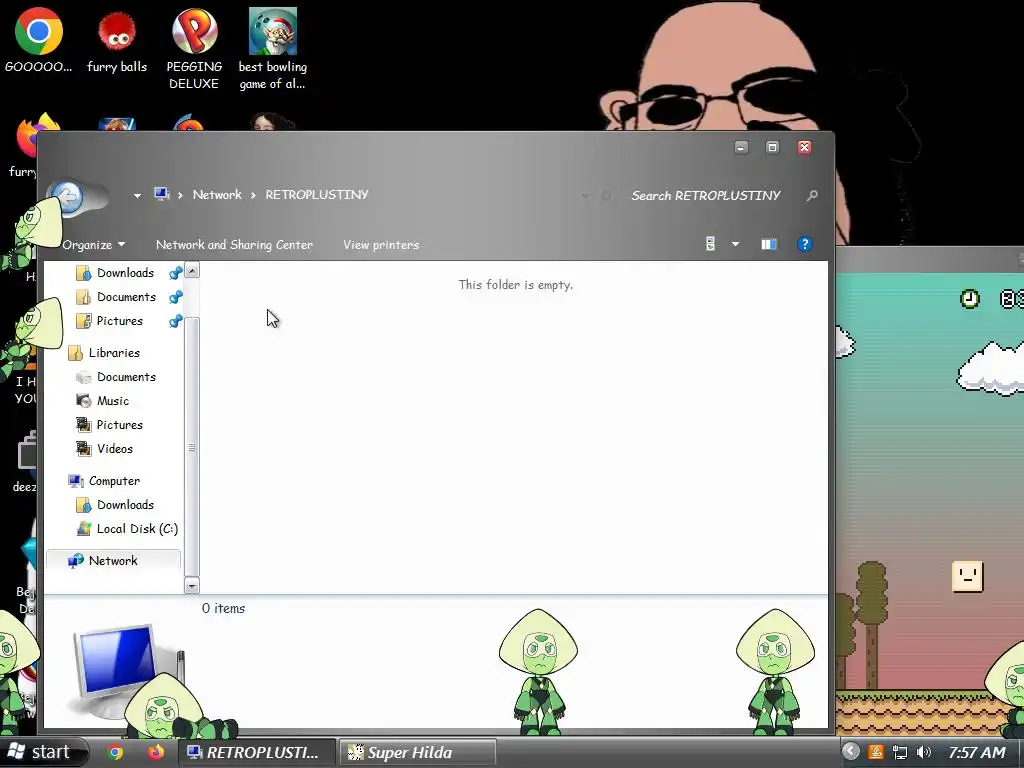The image size is (1024, 768).
Task: Open the Videos library
Action: (x=114, y=449)
